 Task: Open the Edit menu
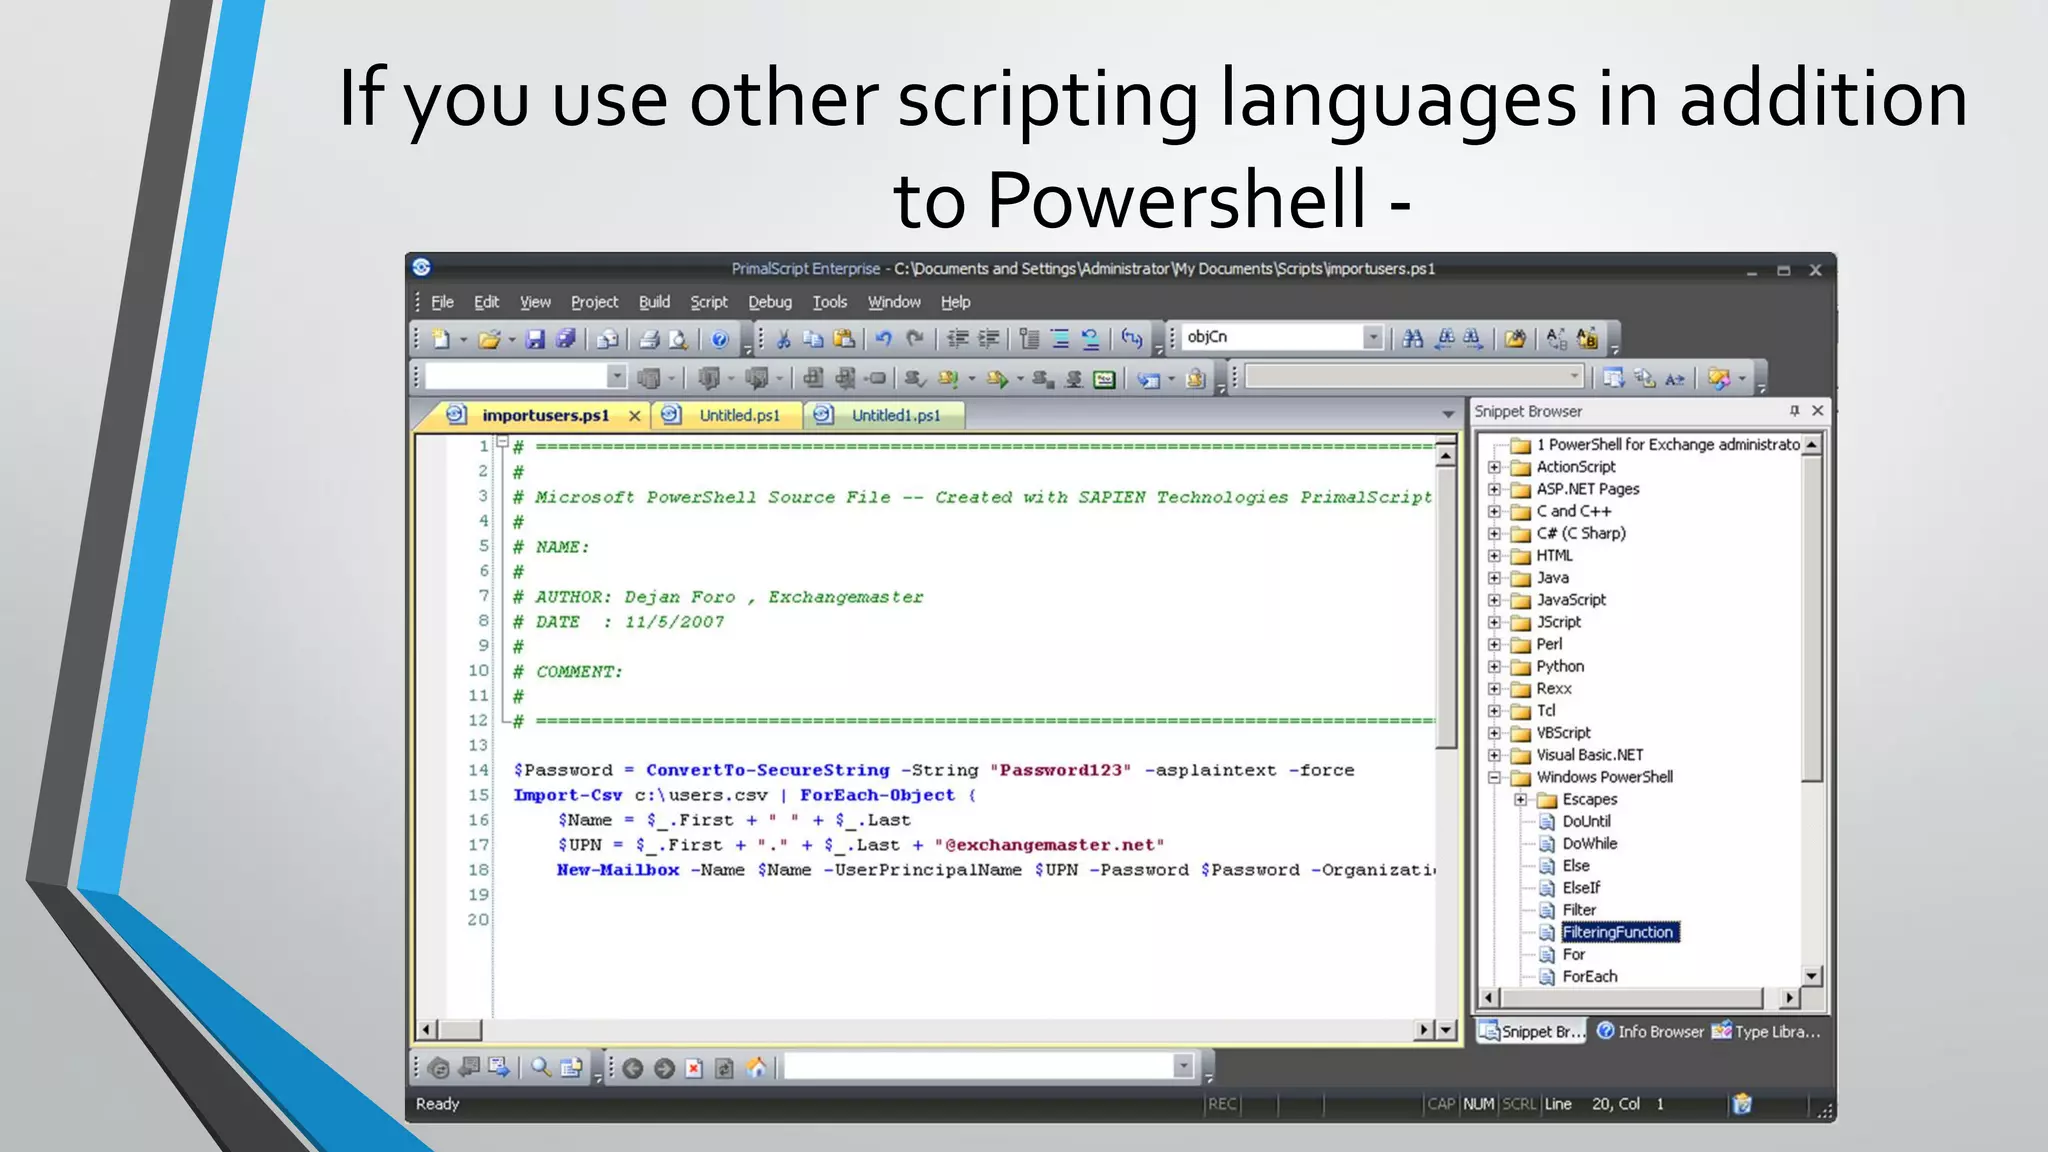(486, 302)
